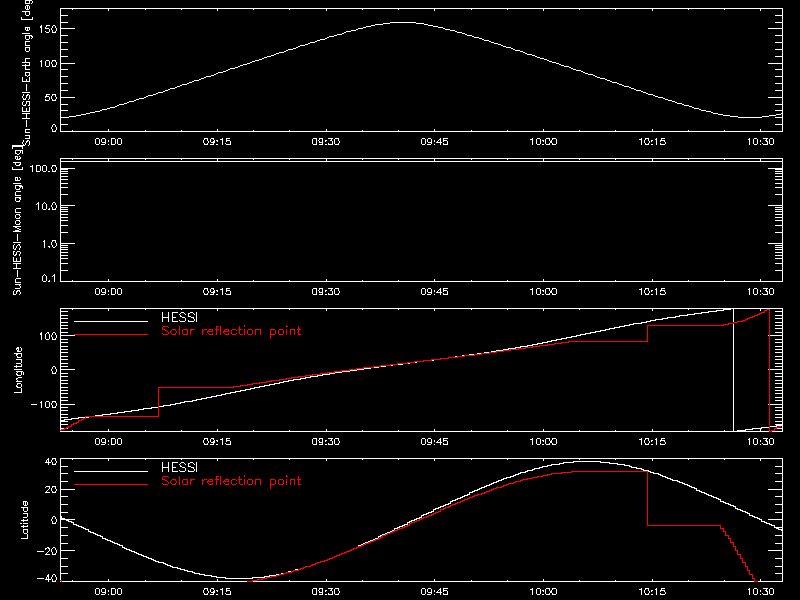Click the -20 tick on Latitude axis

point(47,551)
